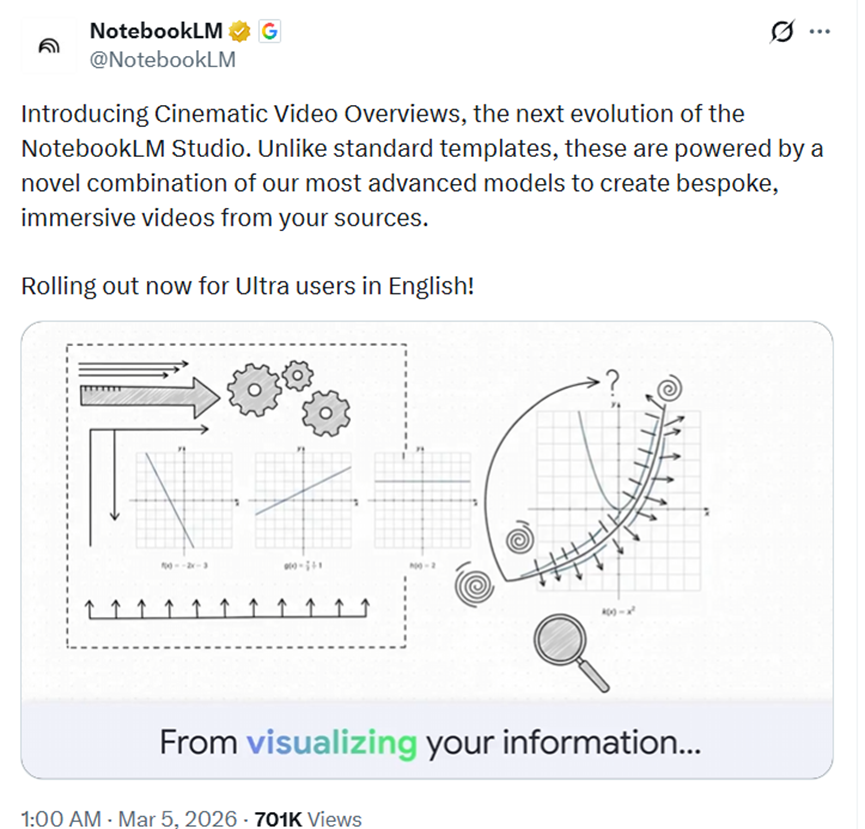
Task: Open the NotebookLM display name link
Action: [156, 32]
